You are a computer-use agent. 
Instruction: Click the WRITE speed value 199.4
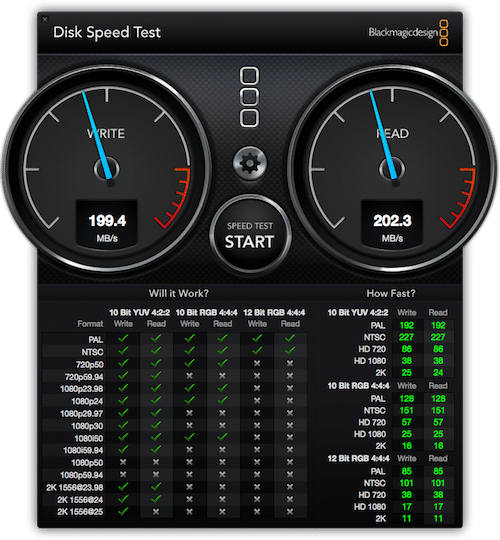point(107,221)
